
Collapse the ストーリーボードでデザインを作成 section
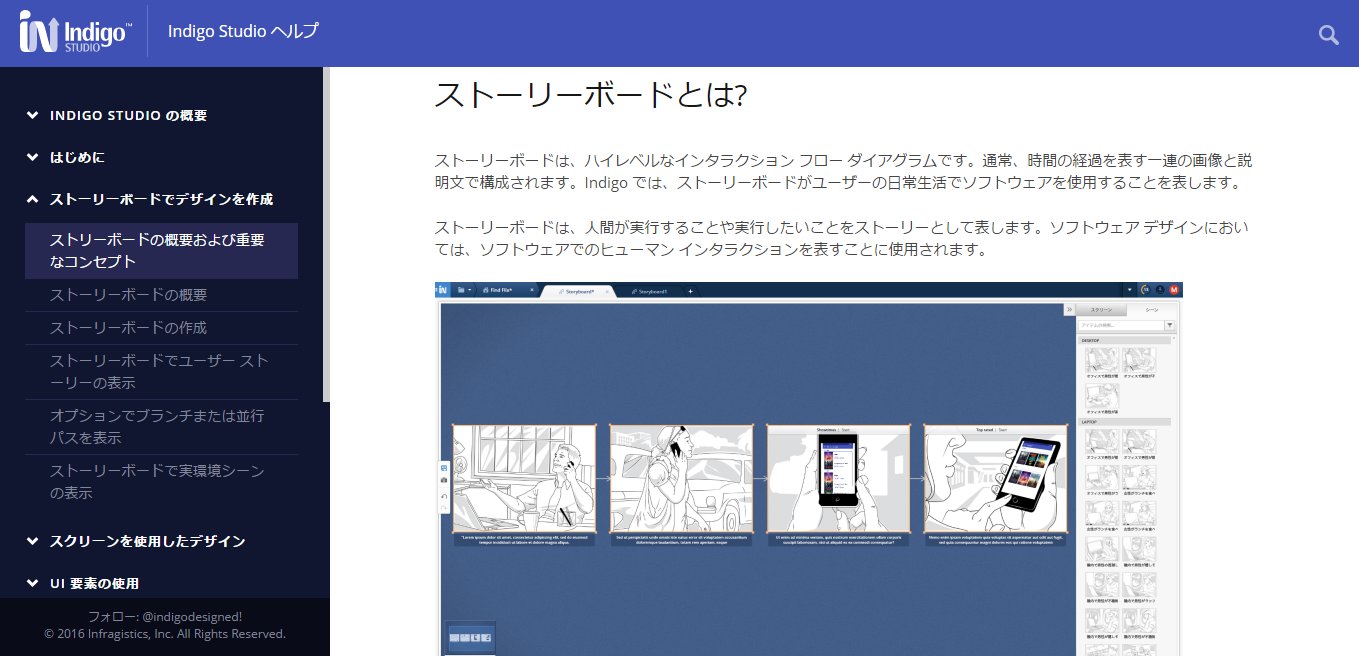click(160, 199)
